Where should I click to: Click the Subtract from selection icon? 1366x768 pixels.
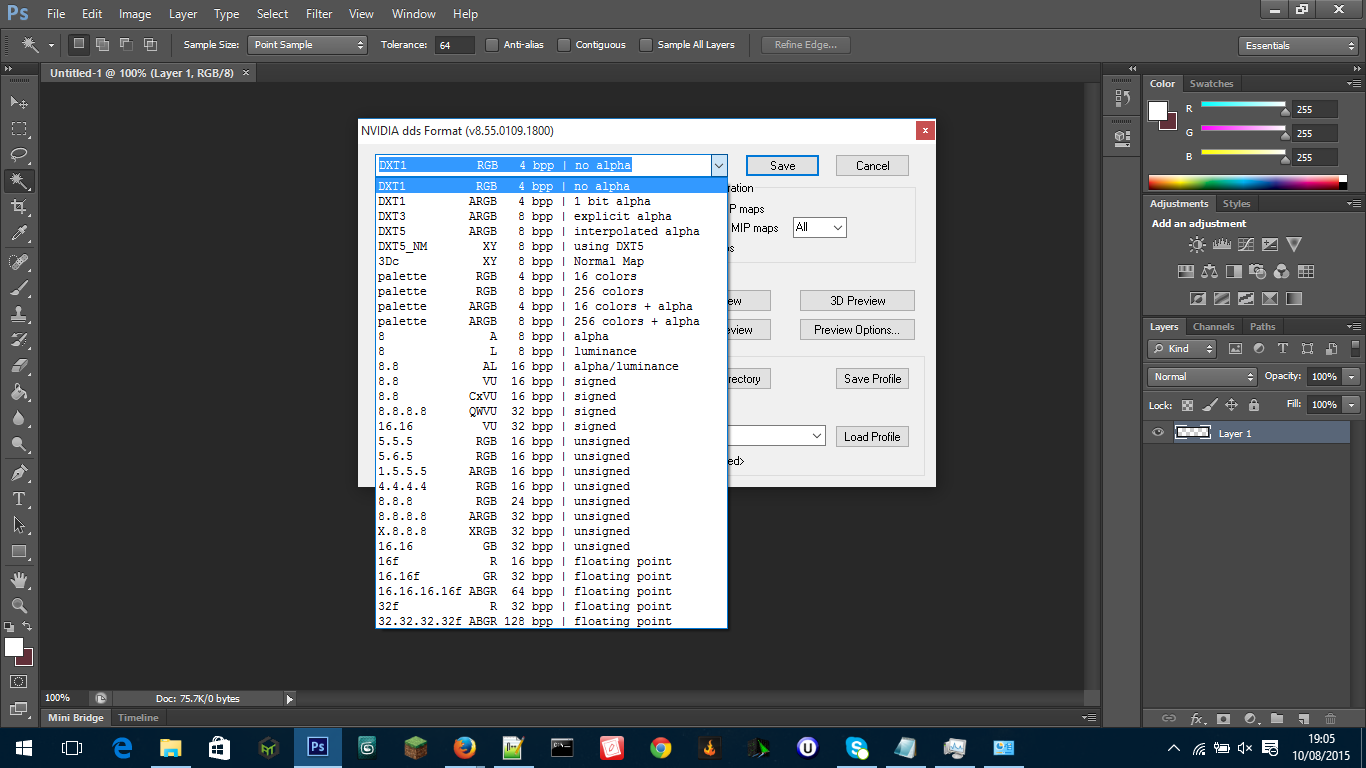[x=126, y=45]
